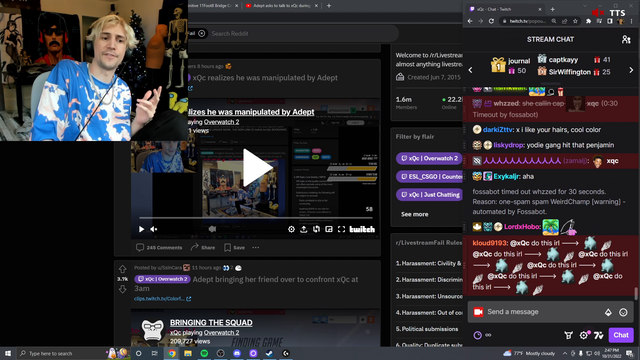The width and height of the screenshot is (640, 360).
Task: Open the chat users list (Community) icon
Action: click(626, 40)
